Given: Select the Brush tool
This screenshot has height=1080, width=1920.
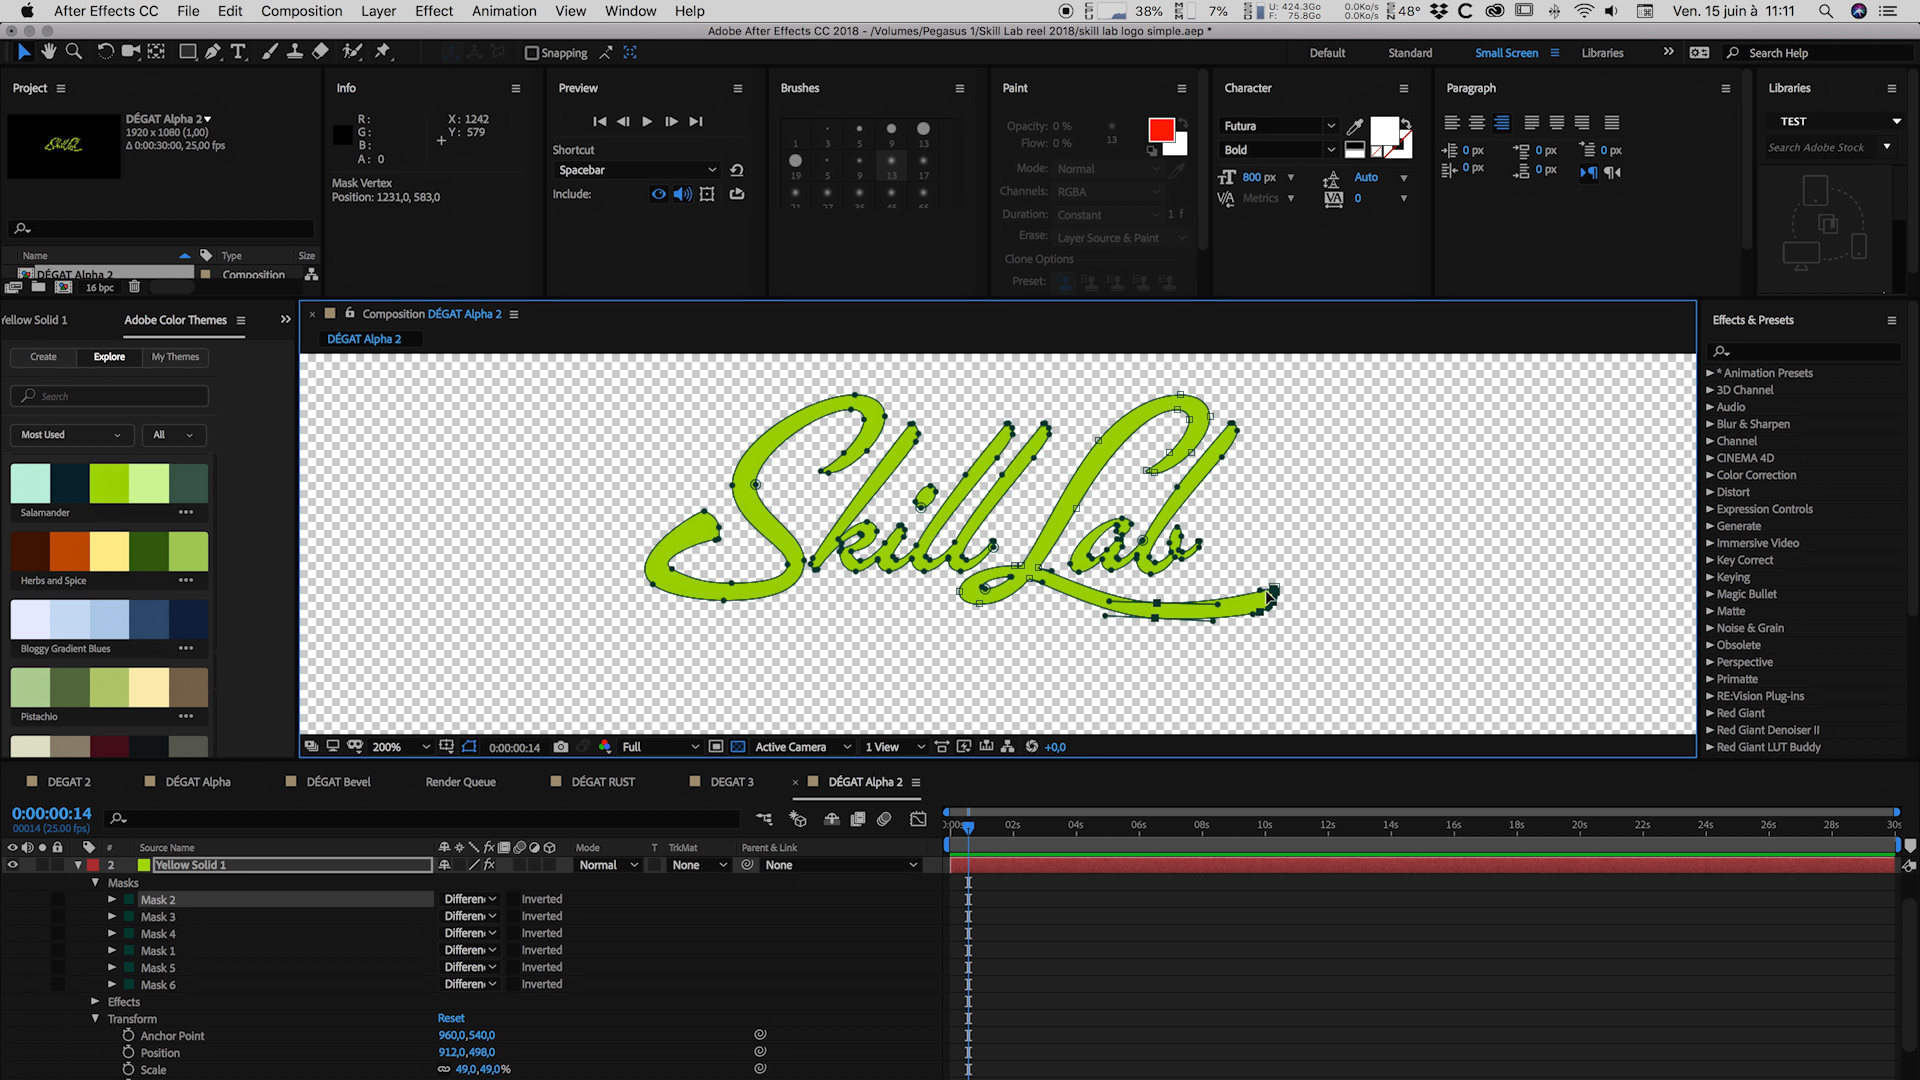Looking at the screenshot, I should (269, 51).
